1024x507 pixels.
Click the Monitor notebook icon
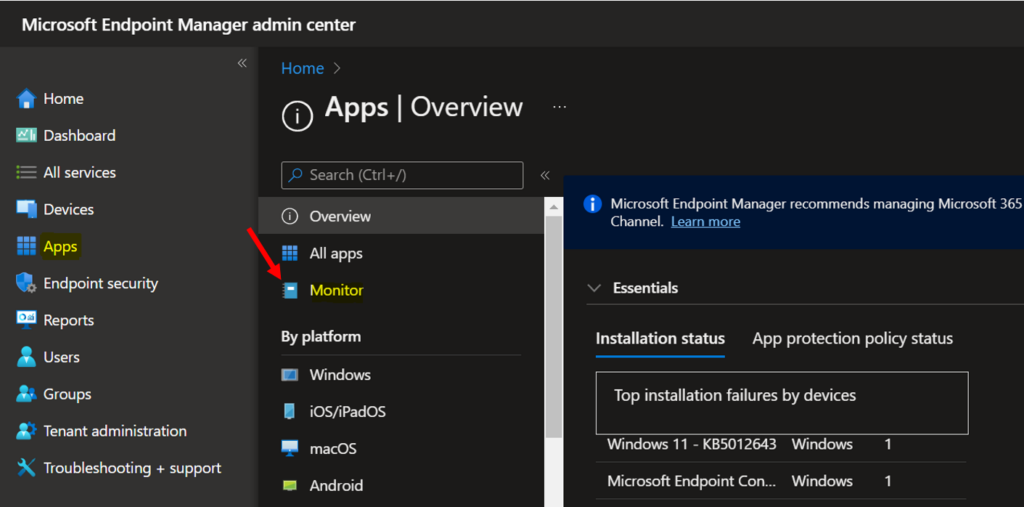coord(290,290)
